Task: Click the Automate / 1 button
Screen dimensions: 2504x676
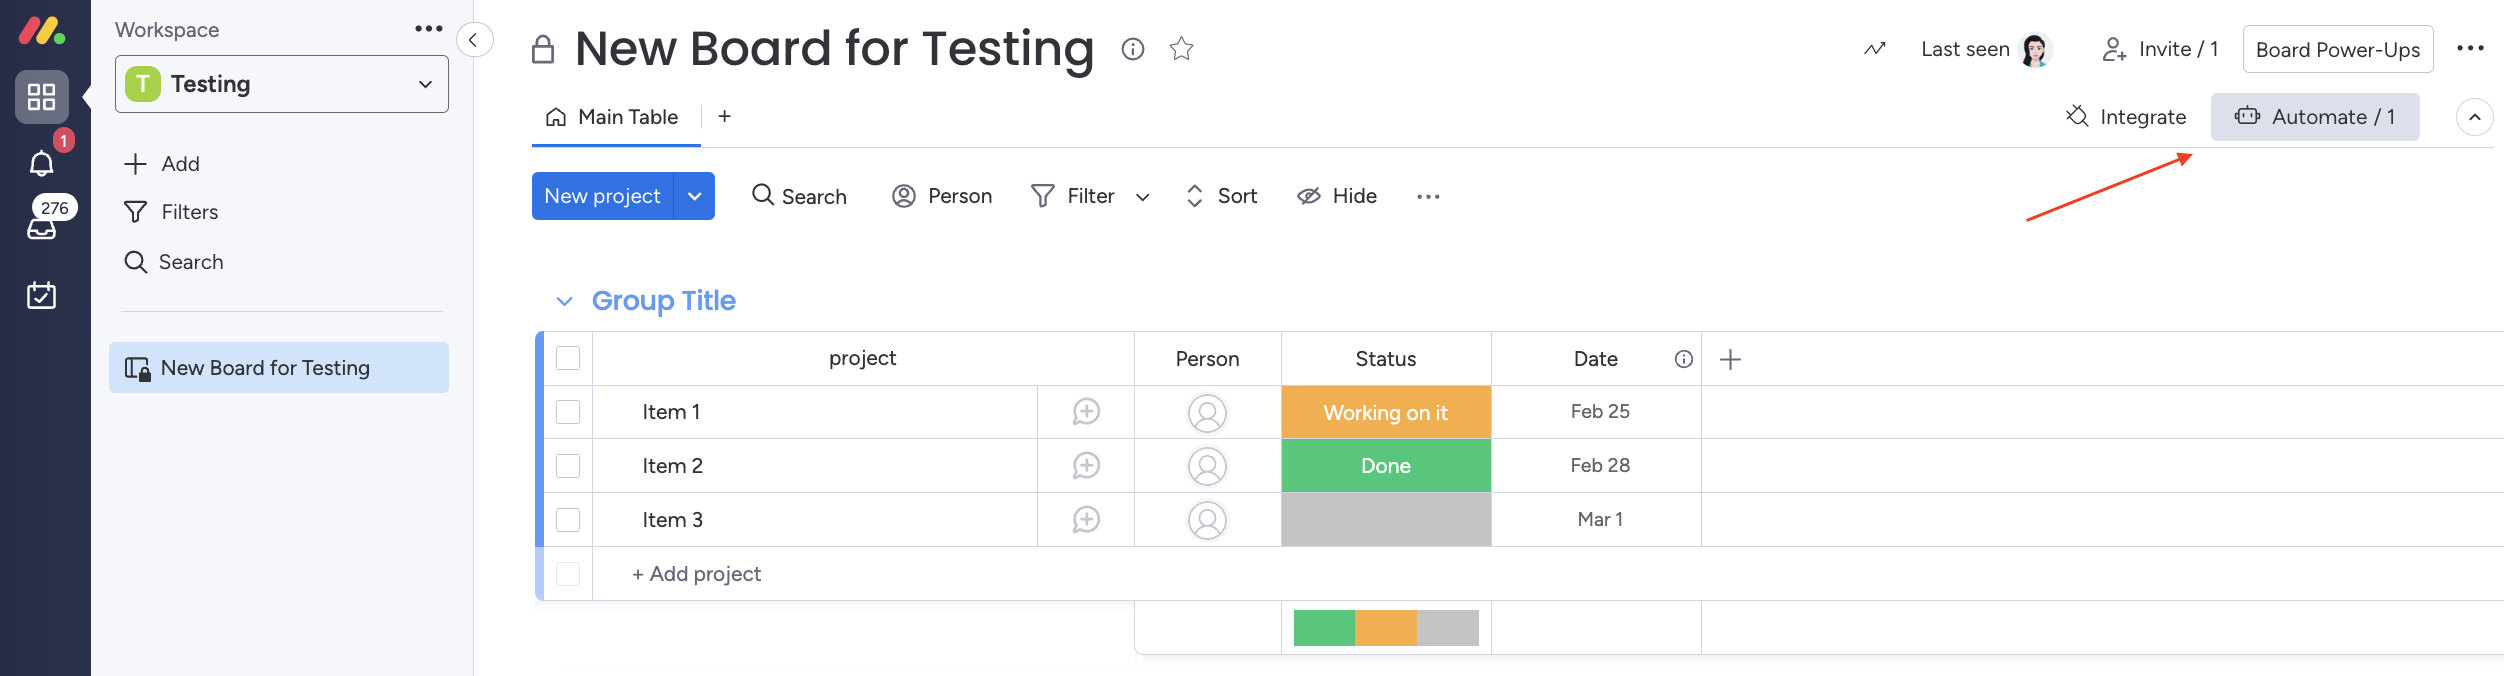Action: pyautogui.click(x=2314, y=117)
